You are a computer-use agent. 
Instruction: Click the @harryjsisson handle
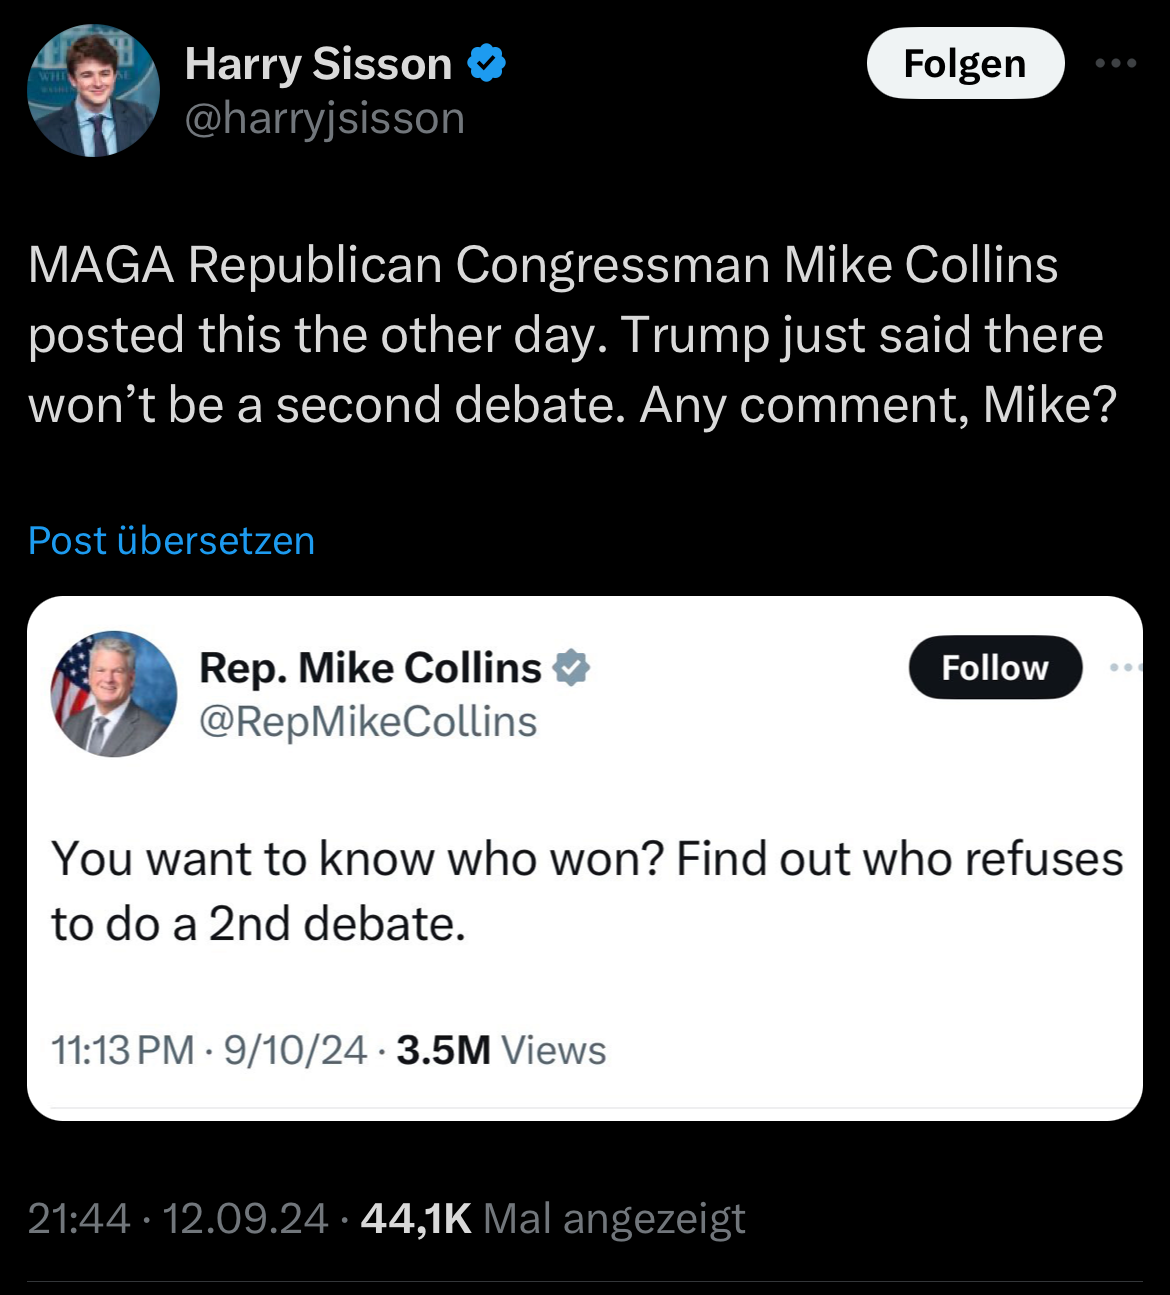point(325,119)
